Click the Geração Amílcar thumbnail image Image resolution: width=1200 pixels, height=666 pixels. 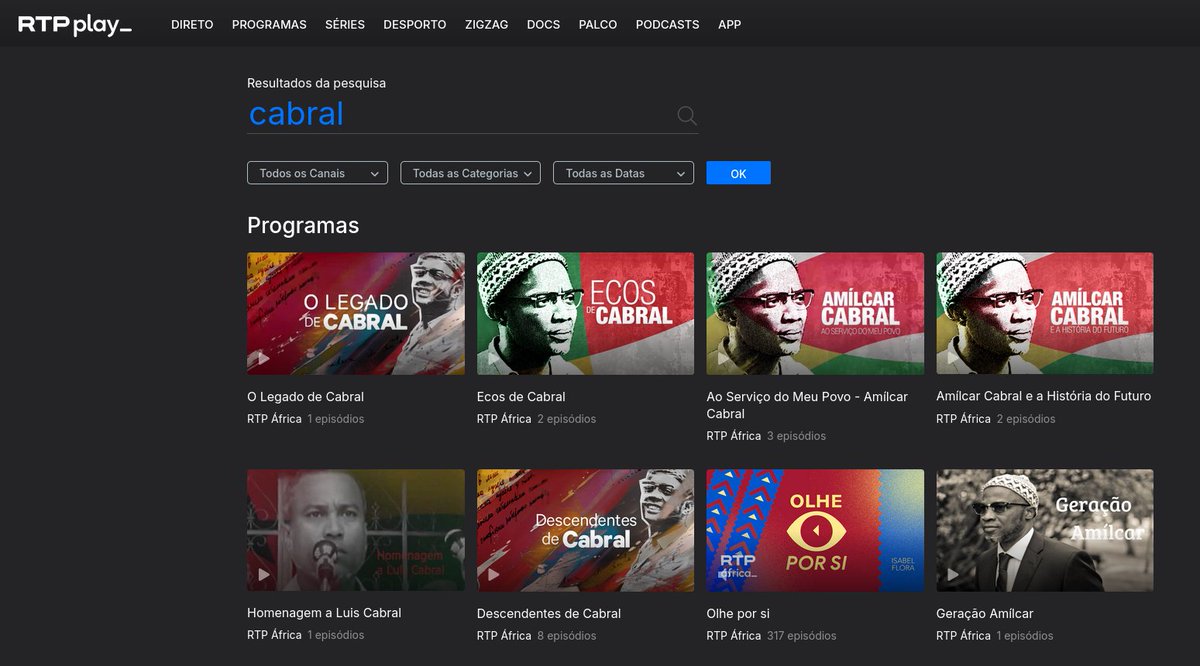coord(1044,530)
